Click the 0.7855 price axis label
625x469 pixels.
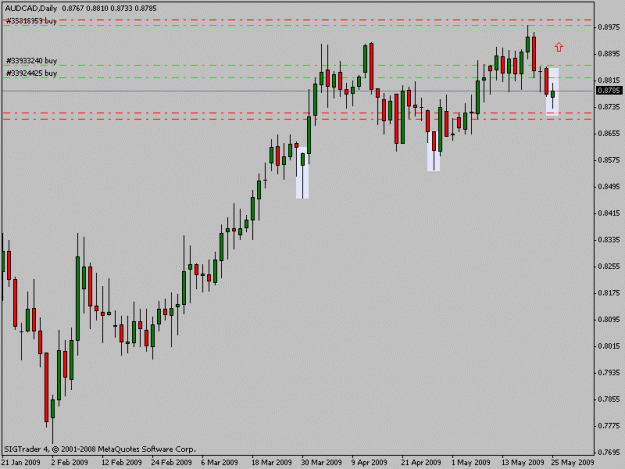click(609, 399)
